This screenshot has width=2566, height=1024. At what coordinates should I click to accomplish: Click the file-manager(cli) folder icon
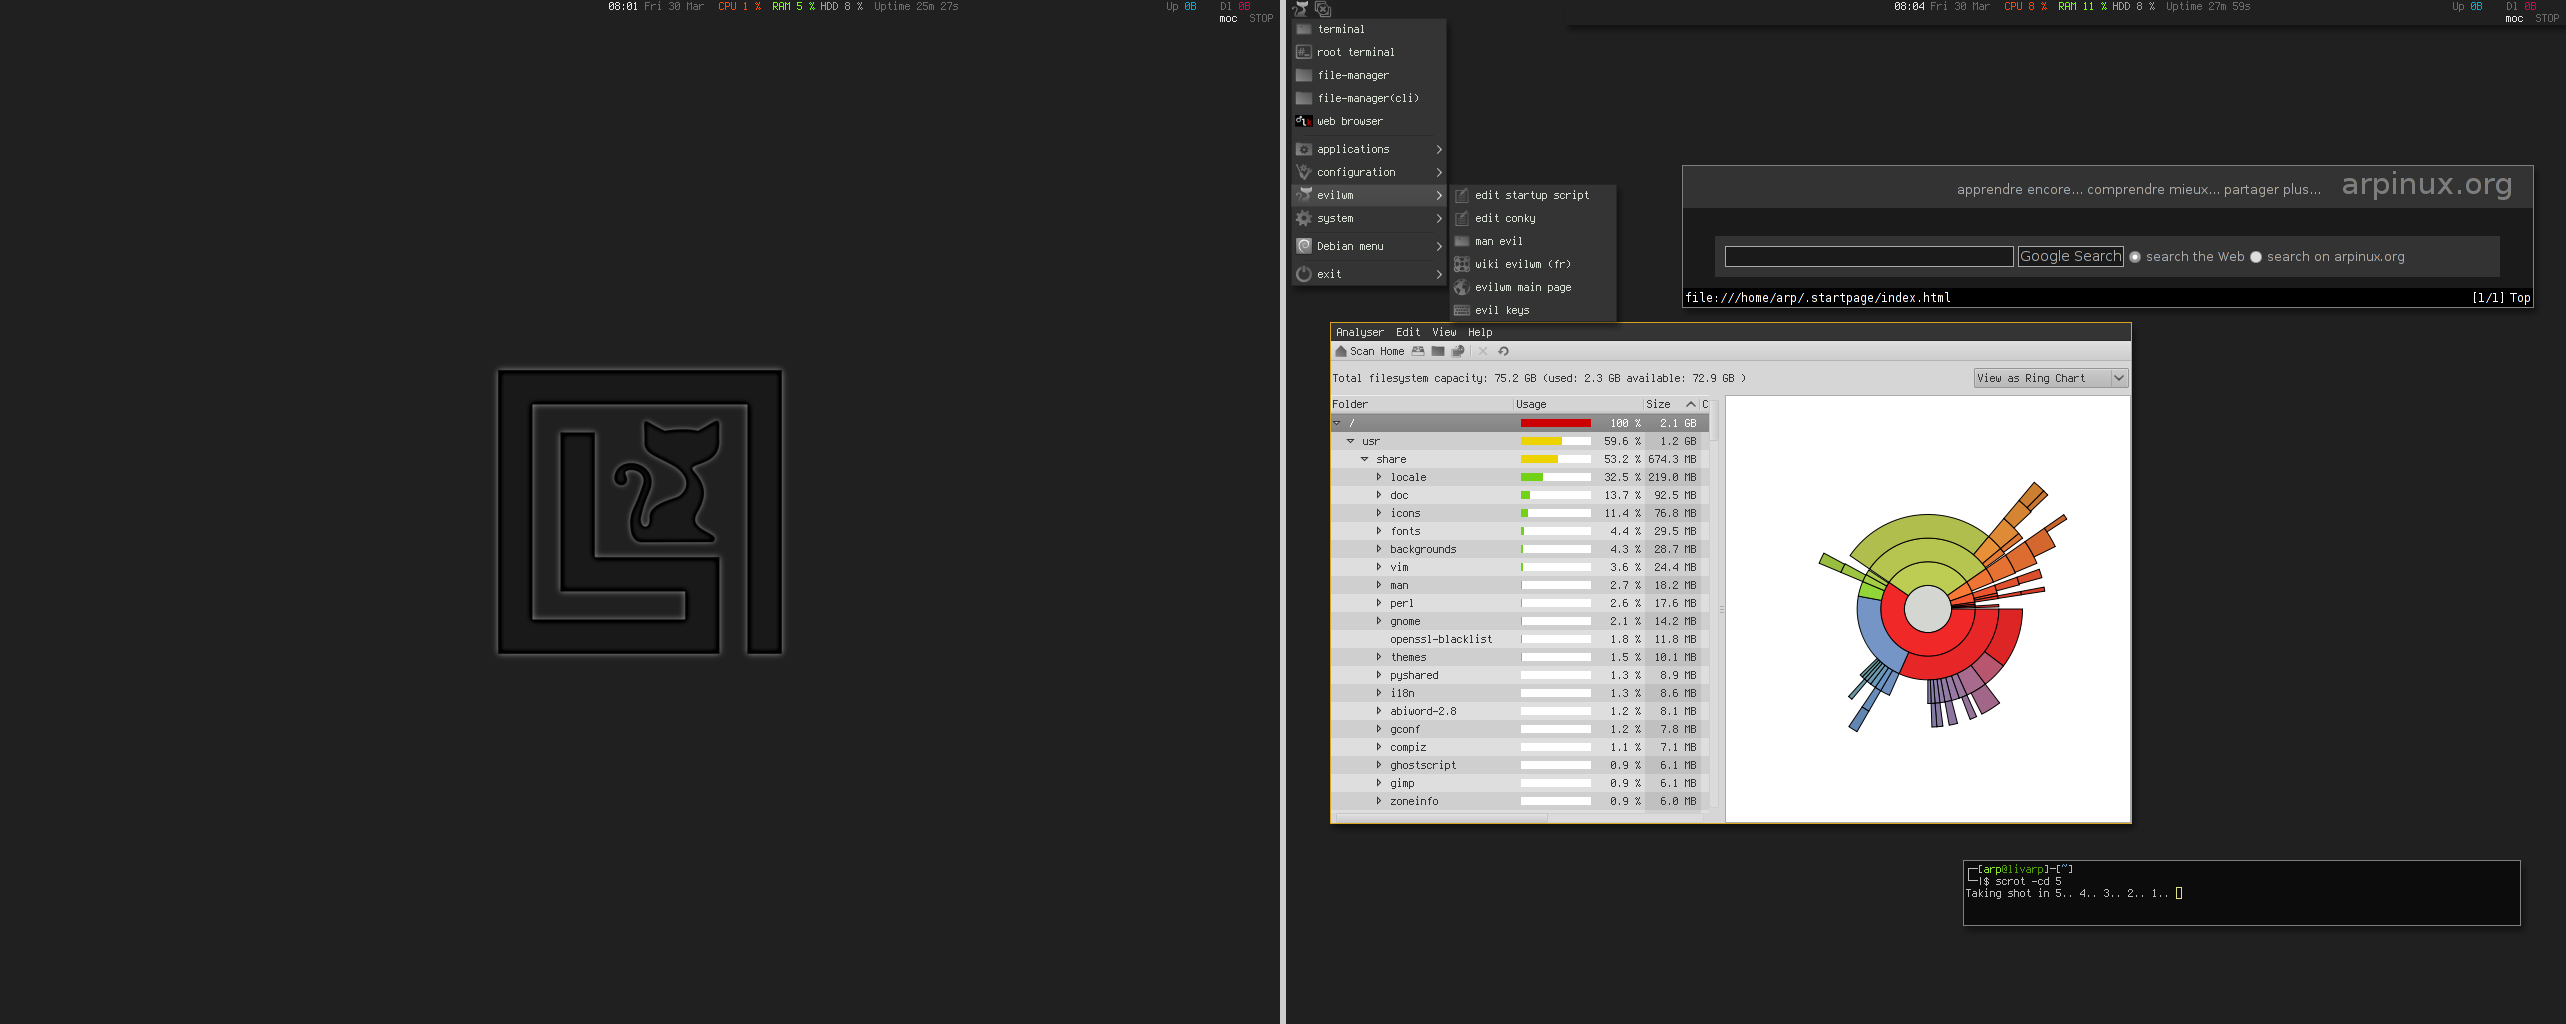coord(1304,98)
